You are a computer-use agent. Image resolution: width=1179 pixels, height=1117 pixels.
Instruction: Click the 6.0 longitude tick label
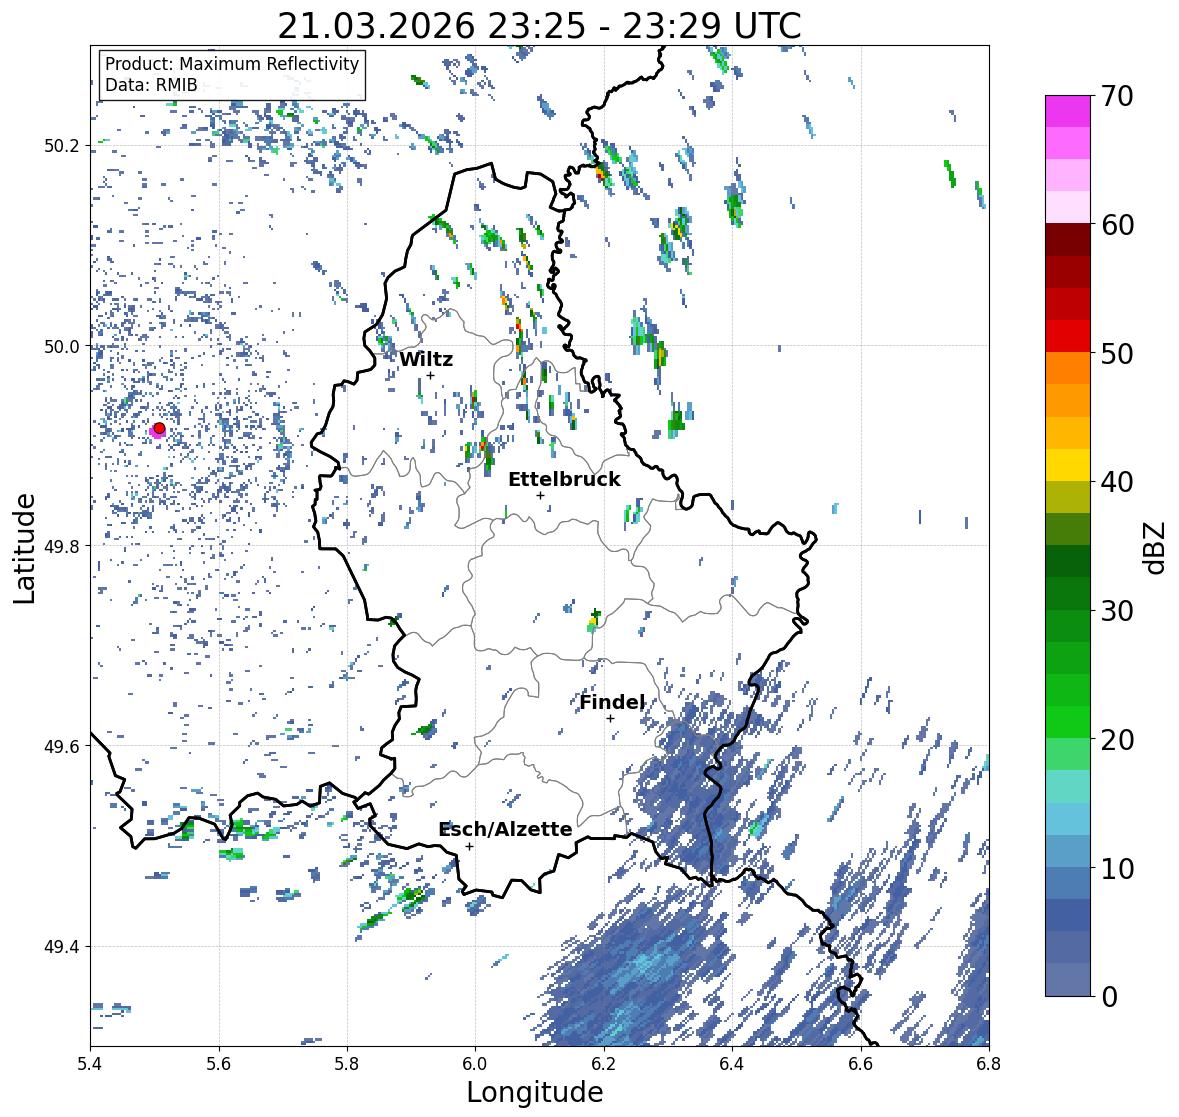(475, 1063)
